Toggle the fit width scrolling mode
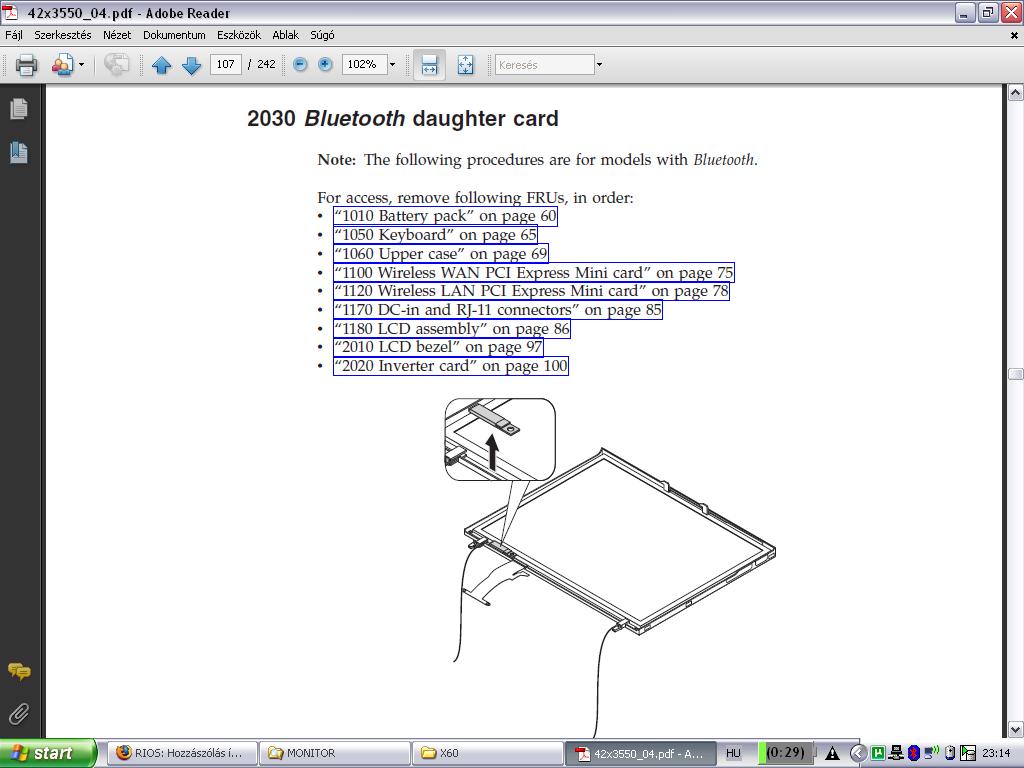 (x=429, y=65)
